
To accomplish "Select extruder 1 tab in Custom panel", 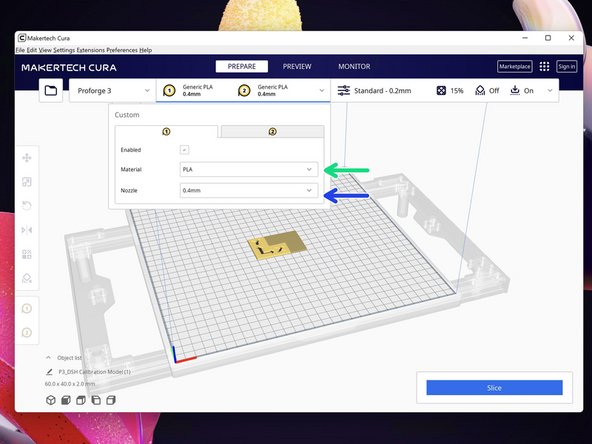I will pyautogui.click(x=166, y=132).
